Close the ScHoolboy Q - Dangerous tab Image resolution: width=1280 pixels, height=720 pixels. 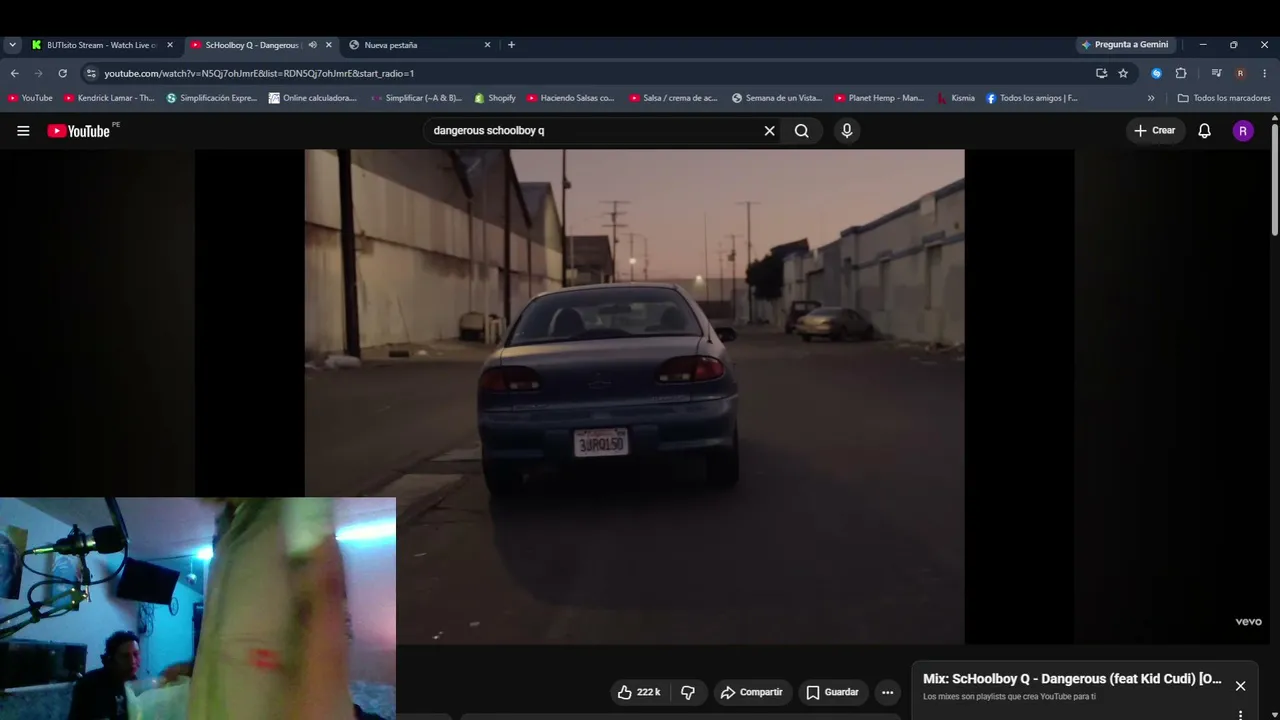point(328,45)
